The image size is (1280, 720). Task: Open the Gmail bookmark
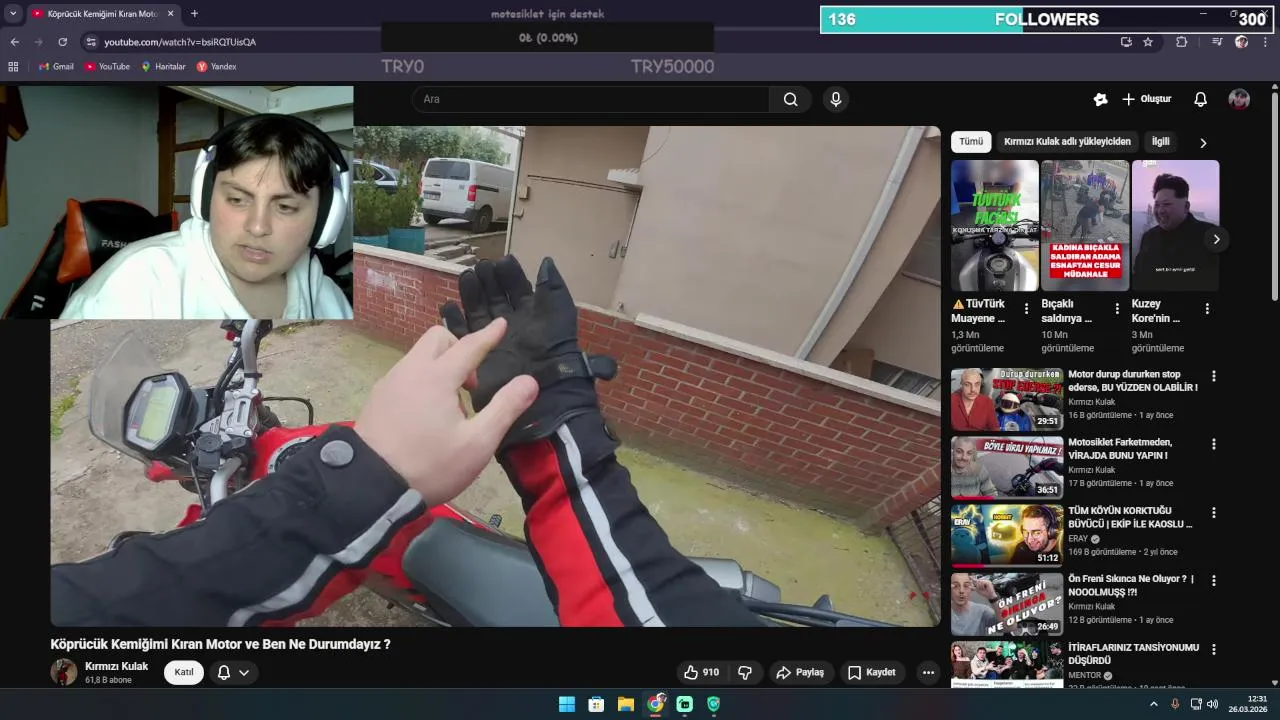[x=56, y=67]
